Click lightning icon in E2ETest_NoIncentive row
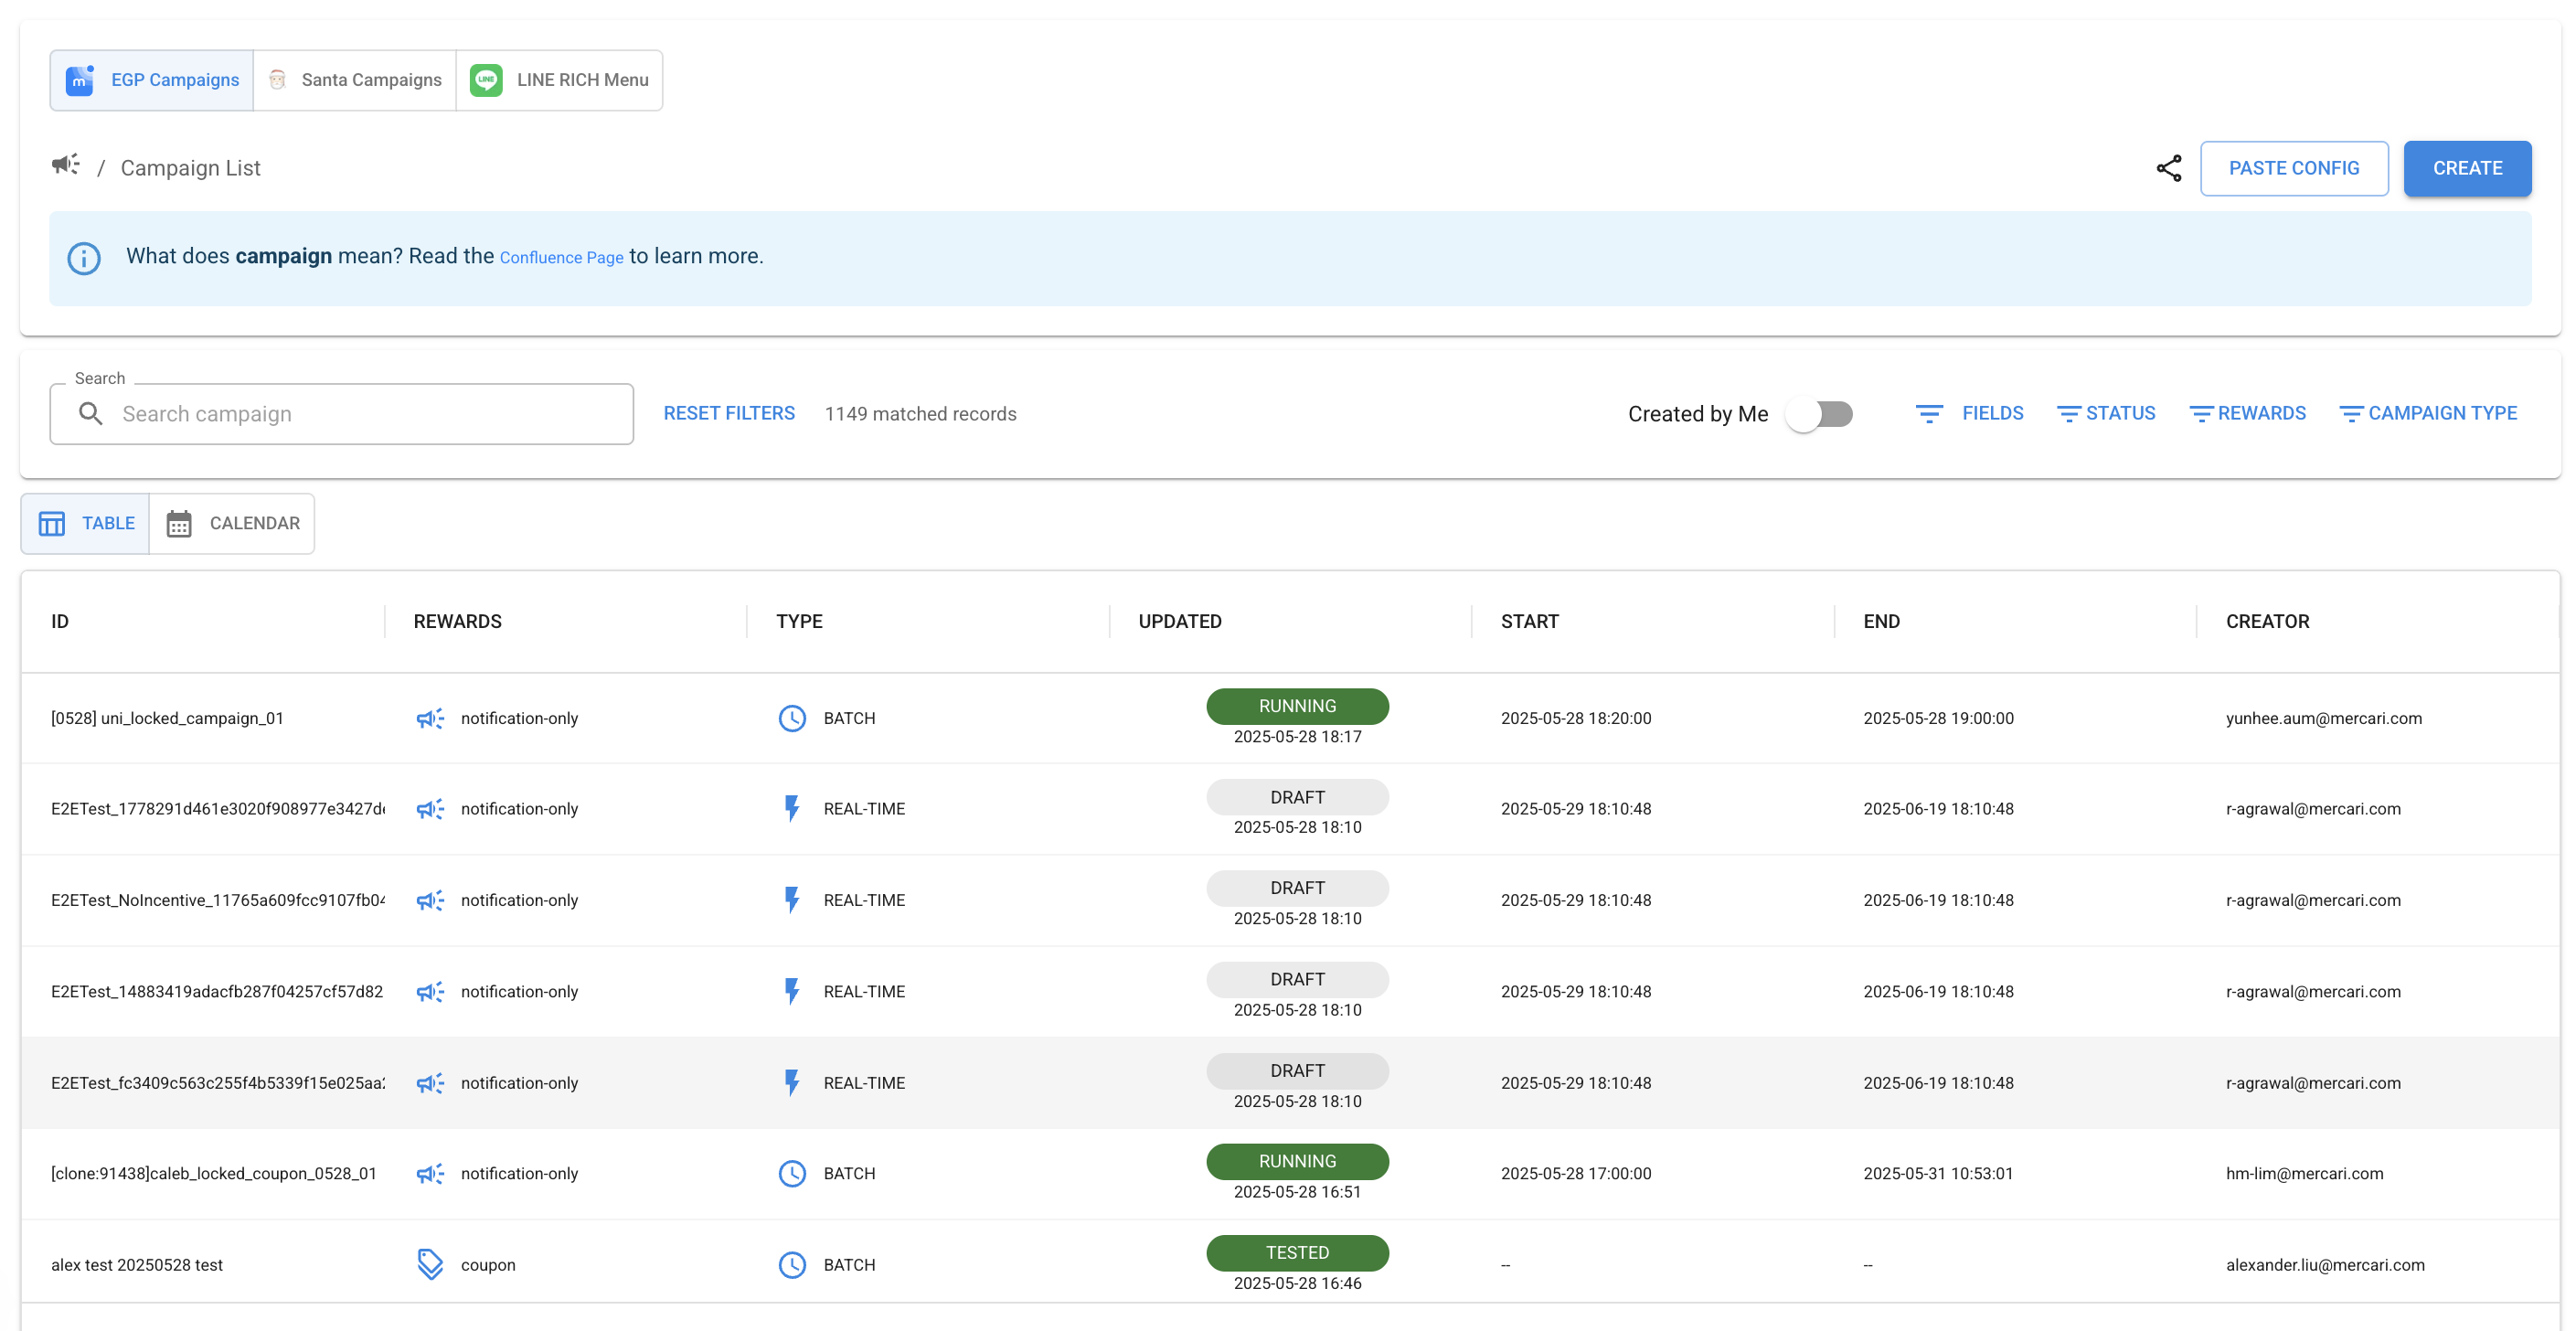2576x1331 pixels. (x=792, y=900)
